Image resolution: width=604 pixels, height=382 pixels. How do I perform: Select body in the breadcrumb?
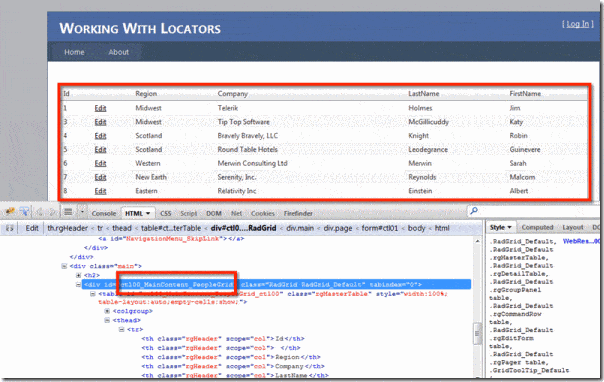click(416, 228)
